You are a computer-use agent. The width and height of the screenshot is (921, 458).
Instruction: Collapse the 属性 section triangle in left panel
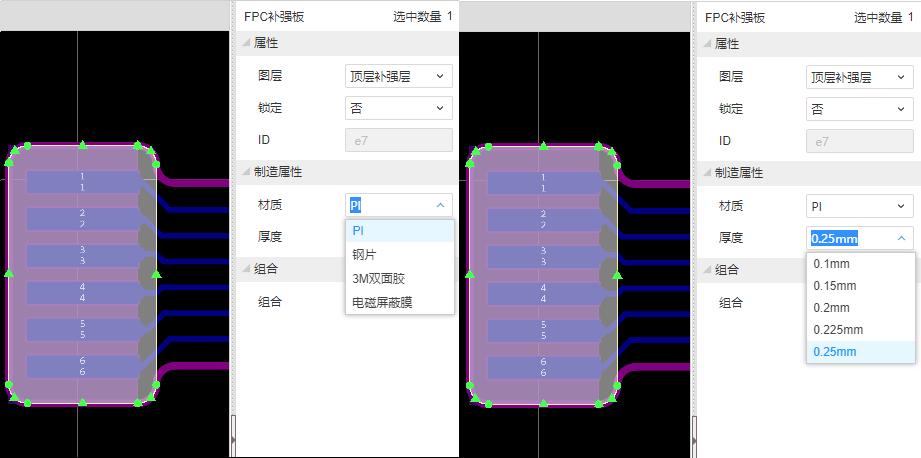coord(247,44)
